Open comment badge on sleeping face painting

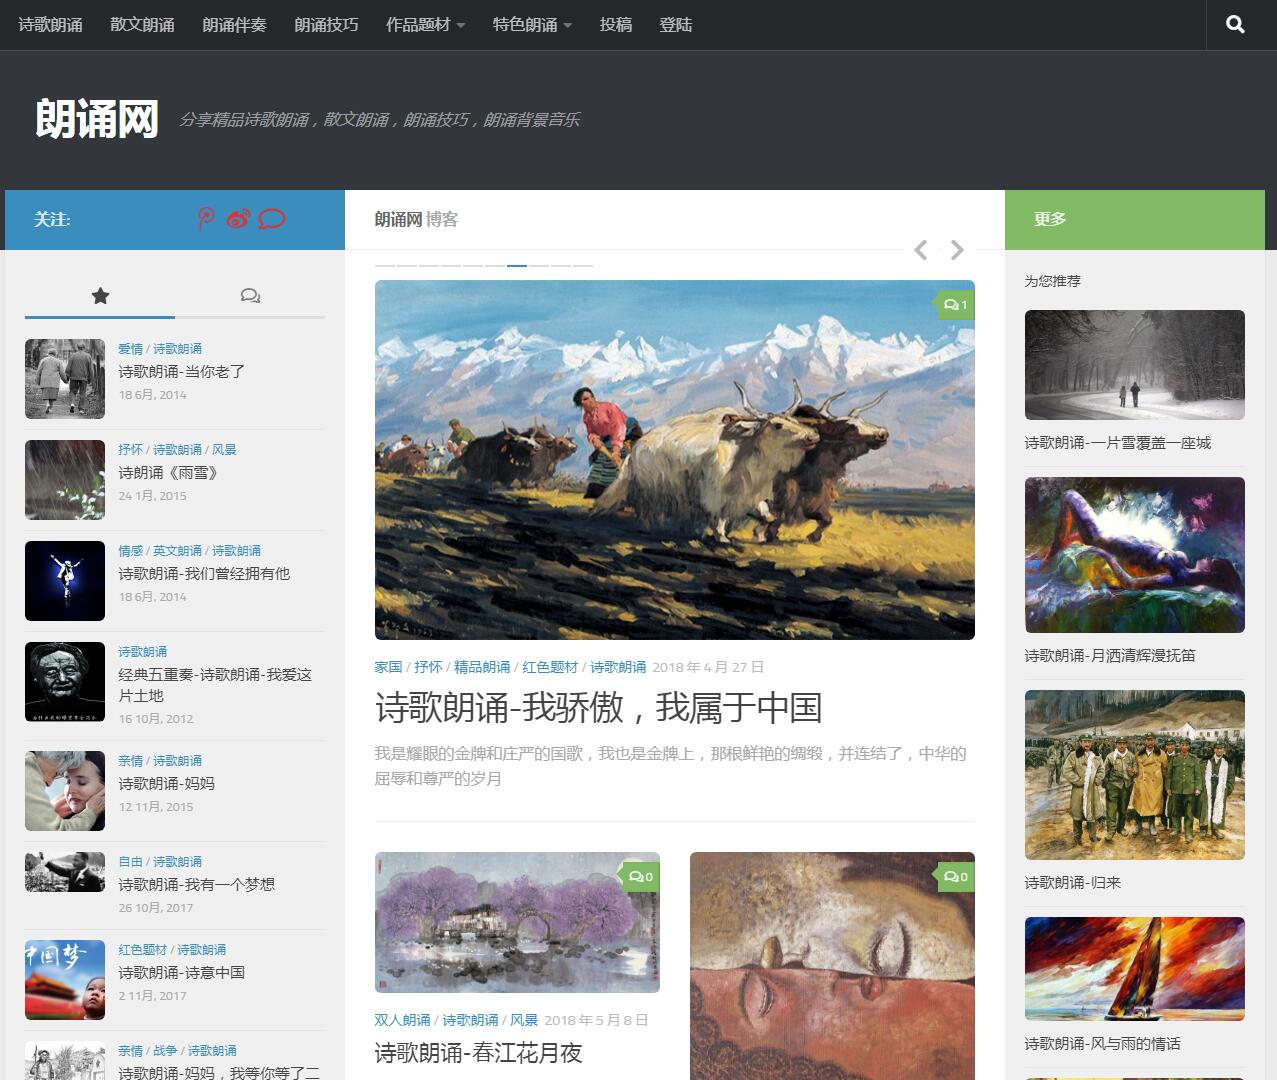pyautogui.click(x=956, y=877)
